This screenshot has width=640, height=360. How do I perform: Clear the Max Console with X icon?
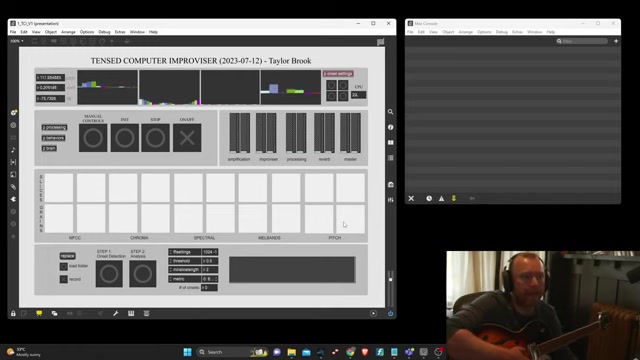(411, 198)
